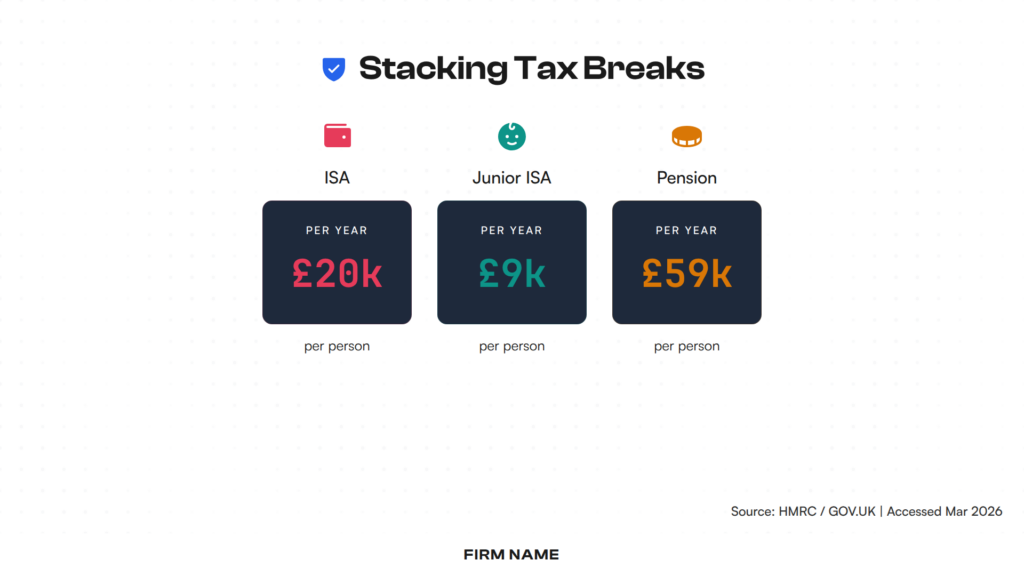Select the Stacking Tax Breaks title
Screen dimensions: 1024x576
click(x=531, y=69)
